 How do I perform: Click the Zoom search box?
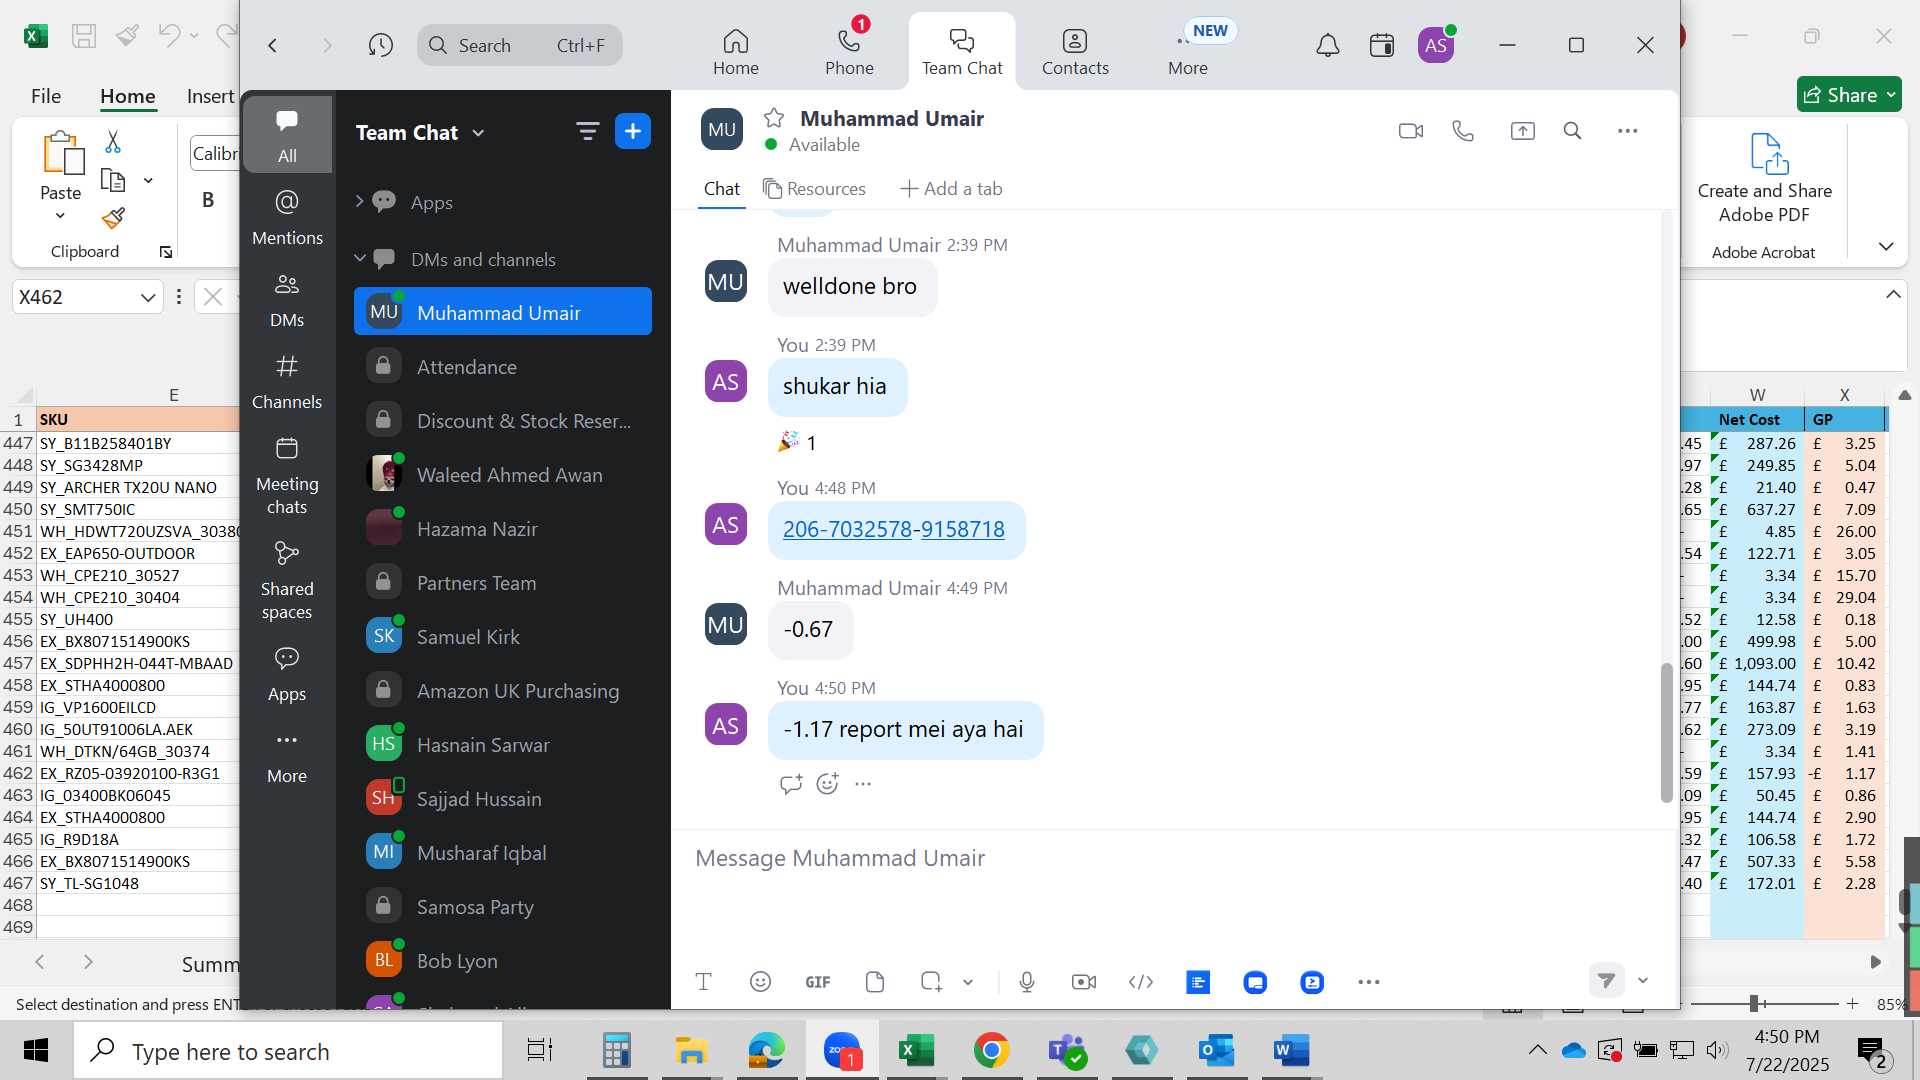coord(519,45)
